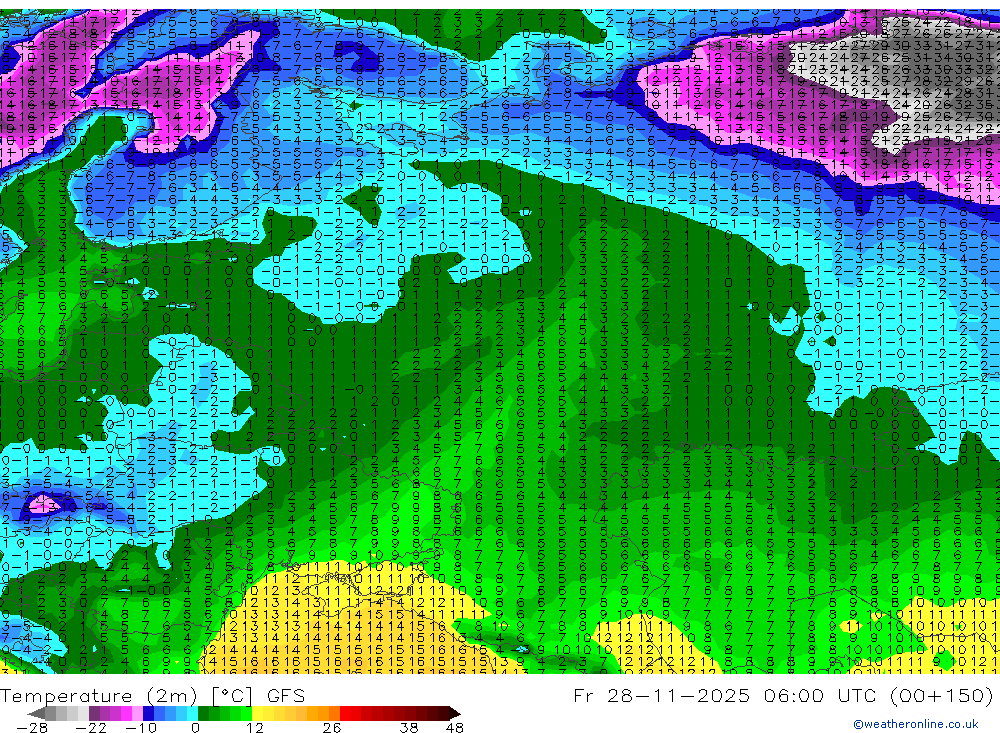This screenshot has width=1000, height=733.
Task: Click the '26' legend label
Action: [x=332, y=728]
